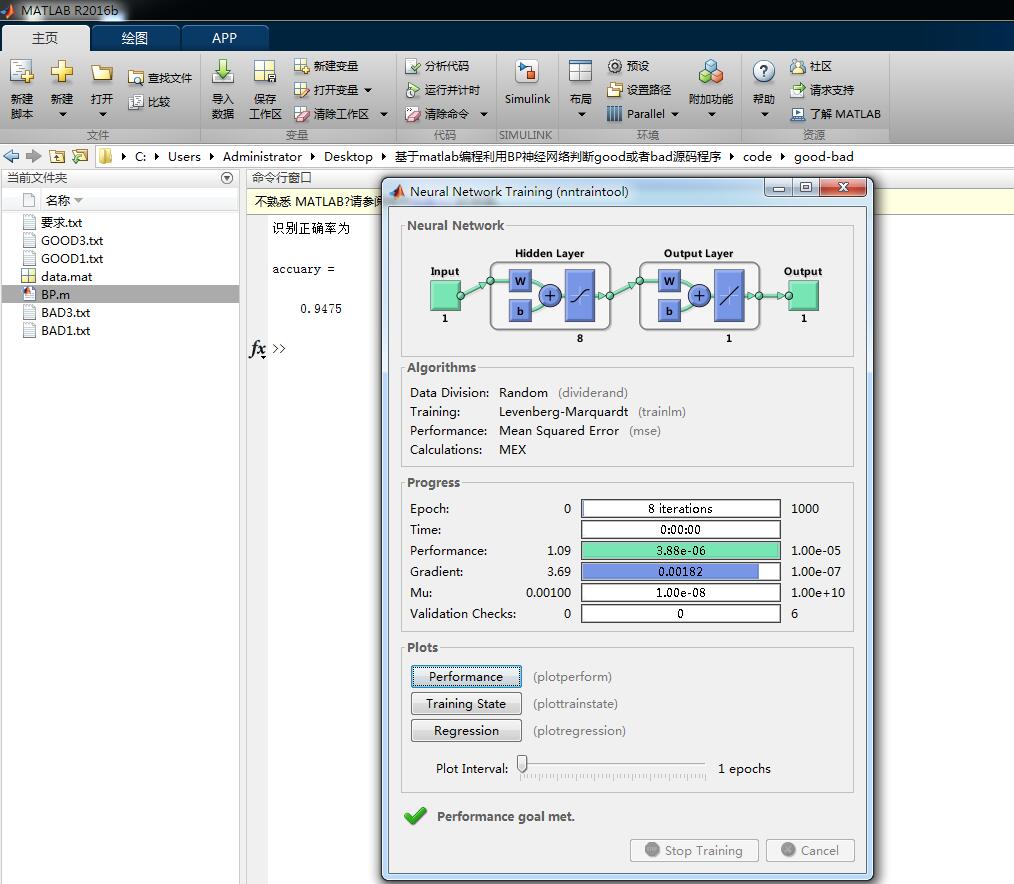Screen dimensions: 1014x884
Task: Click the Training State plot button
Action: [x=466, y=704]
